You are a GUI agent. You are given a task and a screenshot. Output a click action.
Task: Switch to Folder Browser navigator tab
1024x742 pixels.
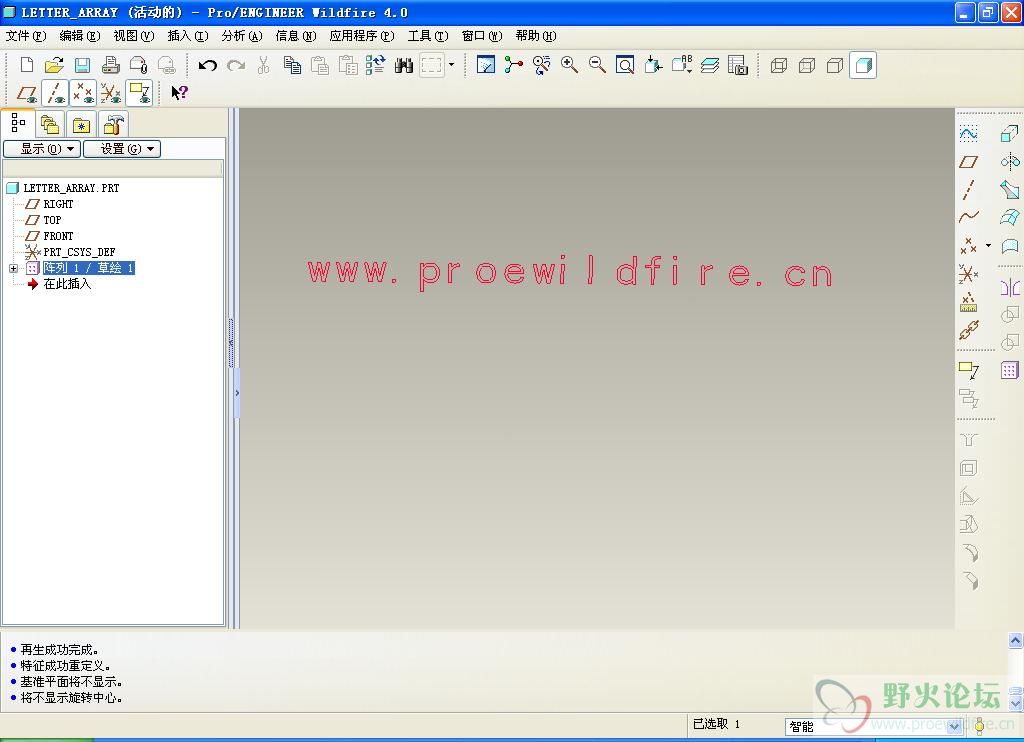50,123
